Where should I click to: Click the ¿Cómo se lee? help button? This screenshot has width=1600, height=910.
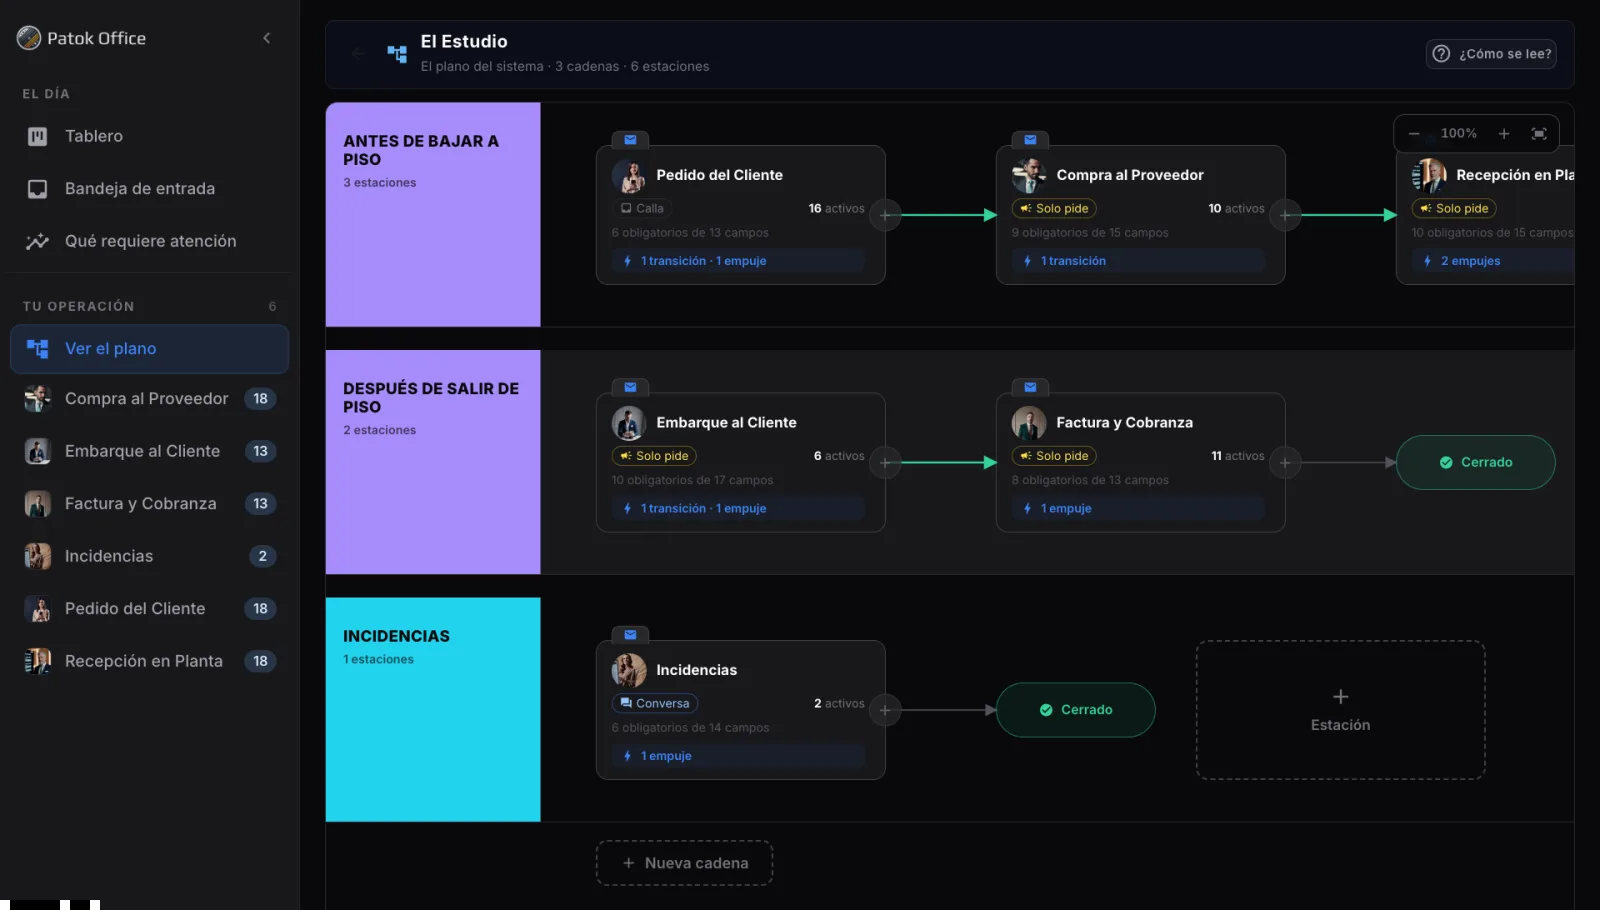click(x=1491, y=54)
